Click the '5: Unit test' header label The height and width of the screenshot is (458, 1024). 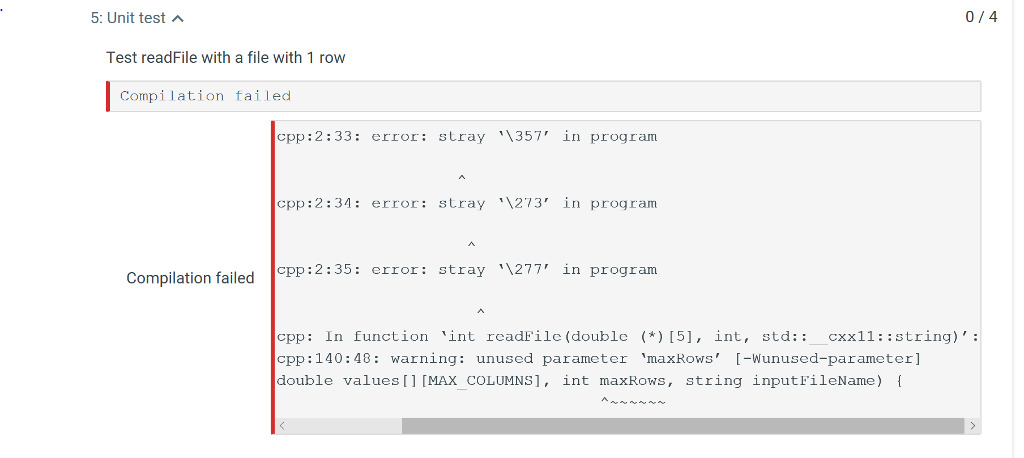pyautogui.click(x=129, y=19)
